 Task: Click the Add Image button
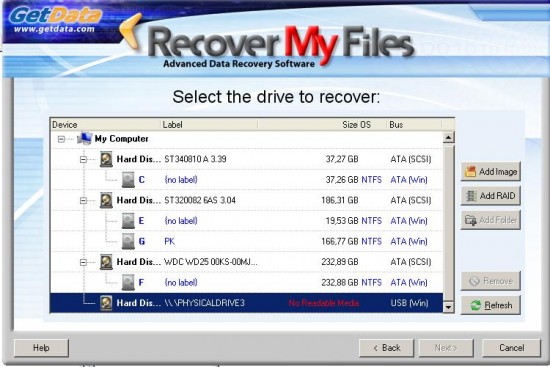(490, 172)
